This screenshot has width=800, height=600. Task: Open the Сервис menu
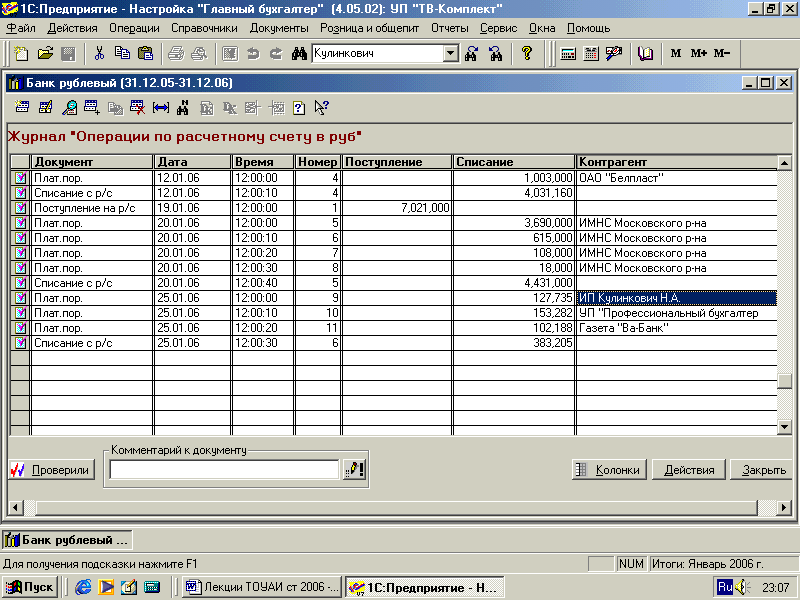pos(498,28)
